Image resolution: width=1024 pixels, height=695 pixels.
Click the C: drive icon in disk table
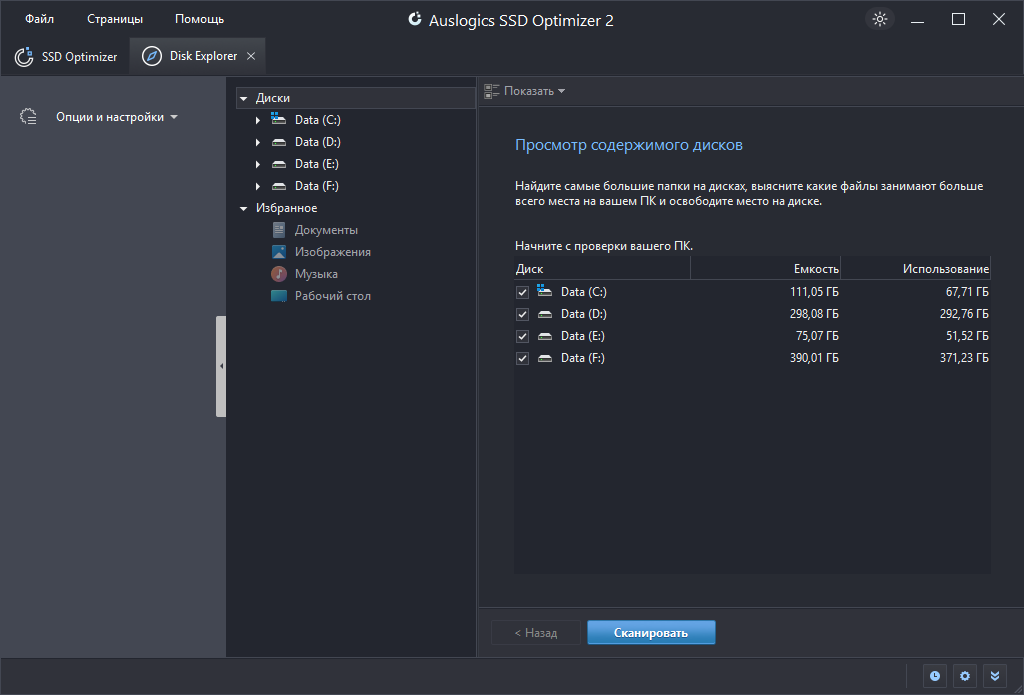tap(545, 291)
